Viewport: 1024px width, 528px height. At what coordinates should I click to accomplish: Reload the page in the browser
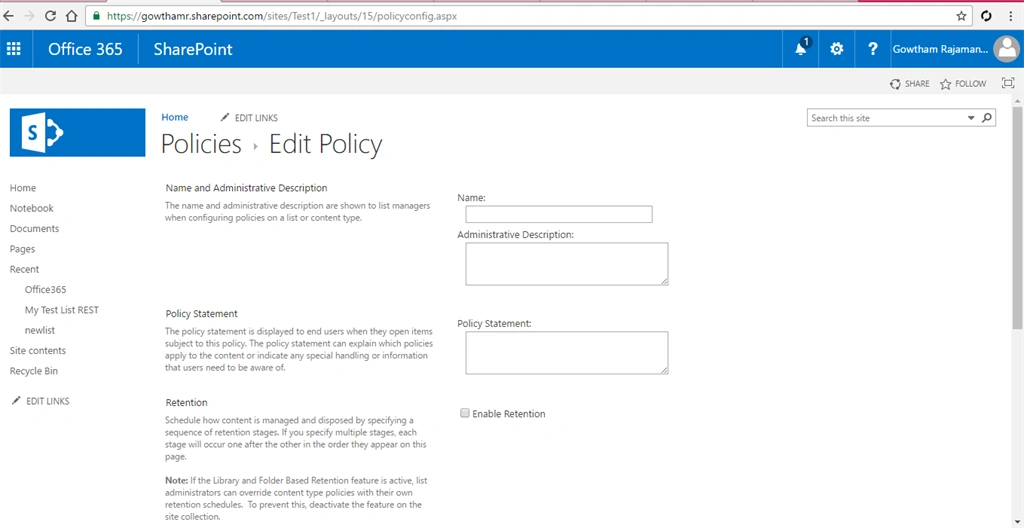click(x=50, y=16)
